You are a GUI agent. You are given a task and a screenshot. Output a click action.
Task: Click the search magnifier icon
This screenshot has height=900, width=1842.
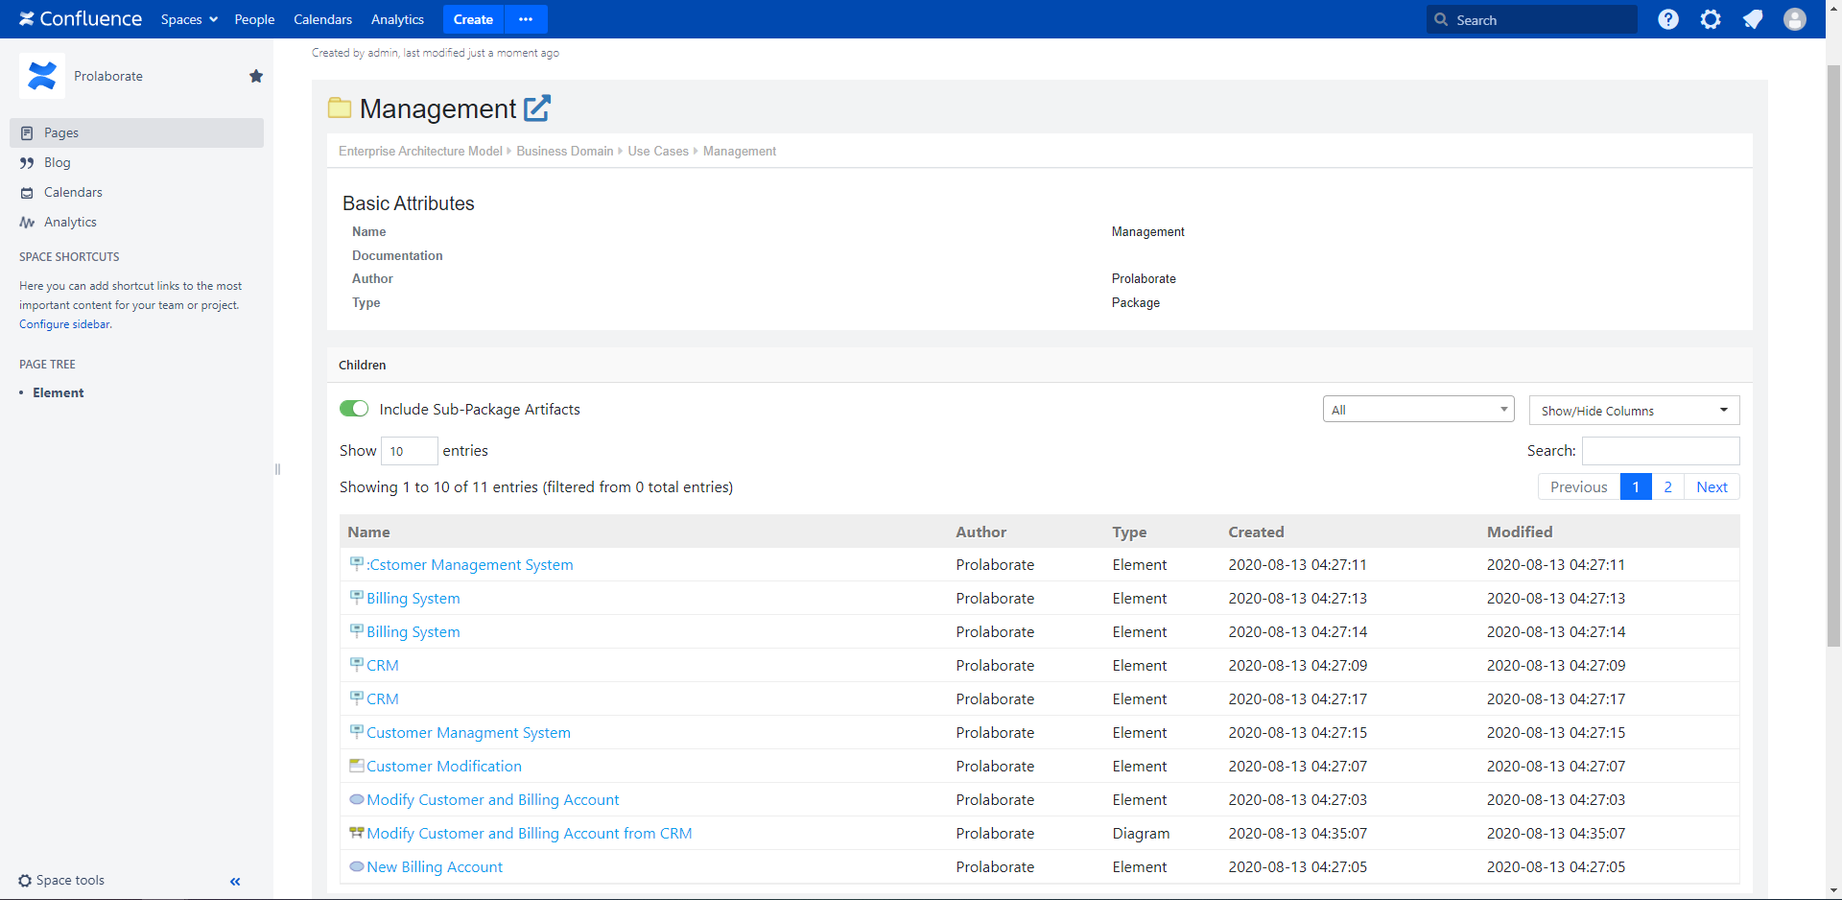[x=1441, y=19]
